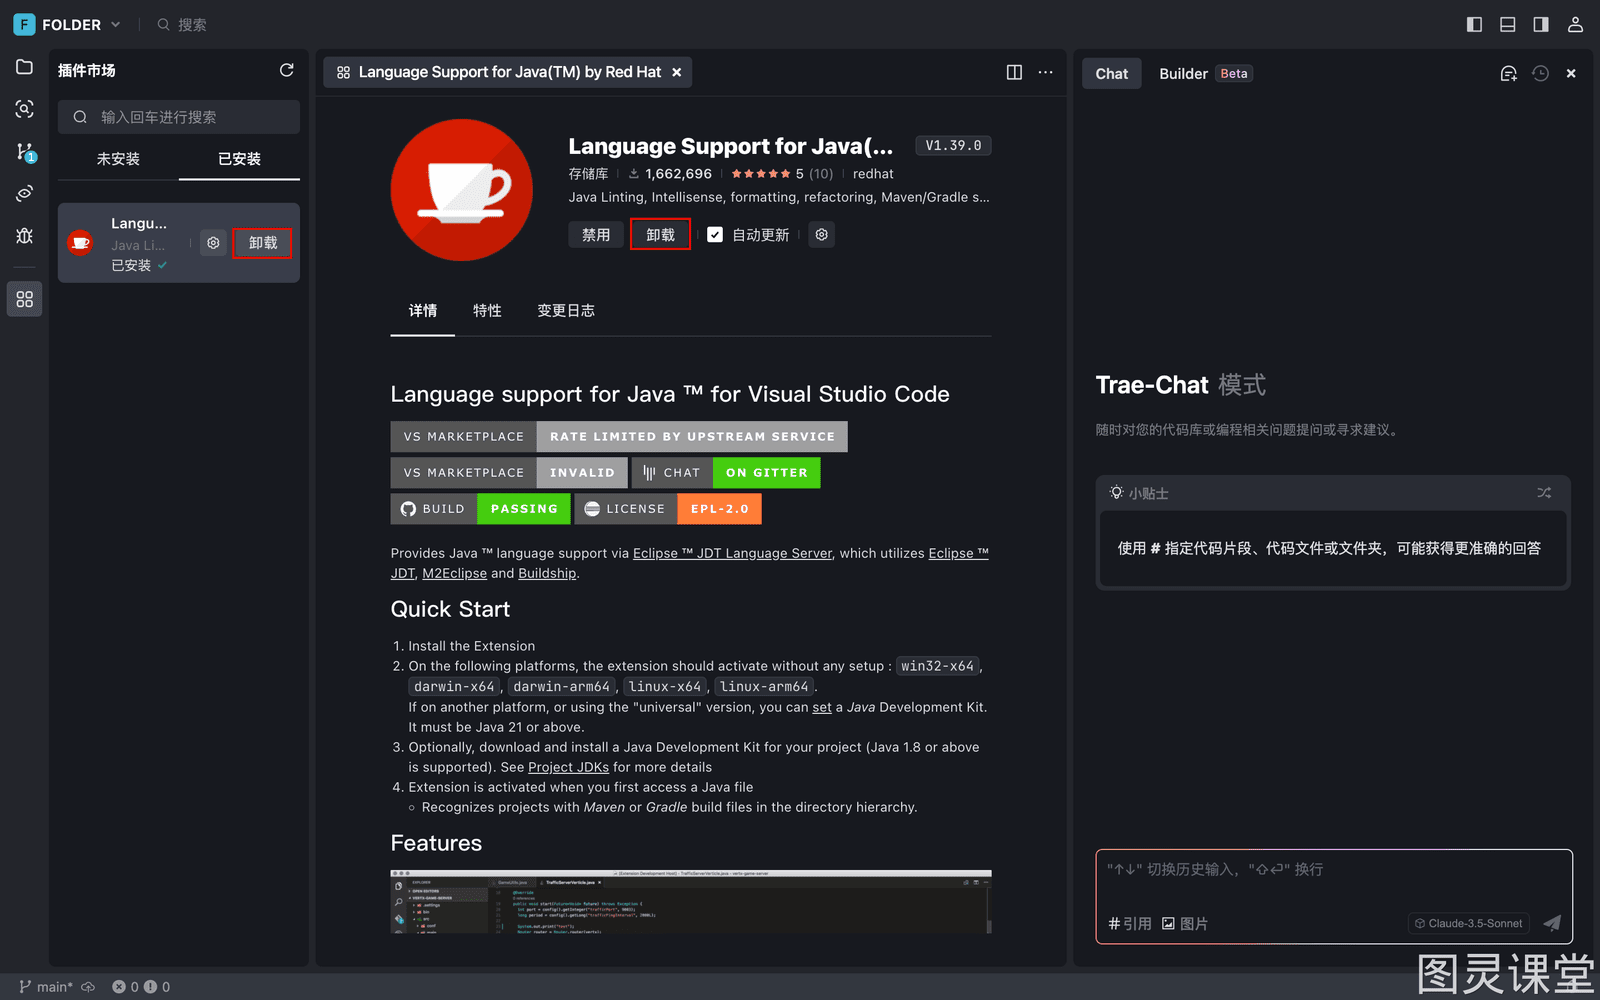This screenshot has height=1000, width=1600.
Task: Open settings gear in the plugin list item
Action: 213,243
